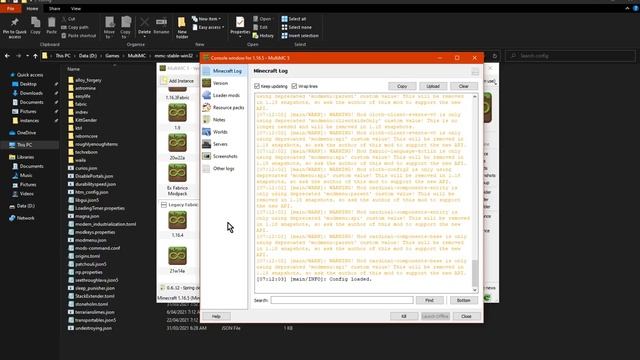Click the Up one level arrow
The width and height of the screenshot is (640, 360).
point(36,56)
